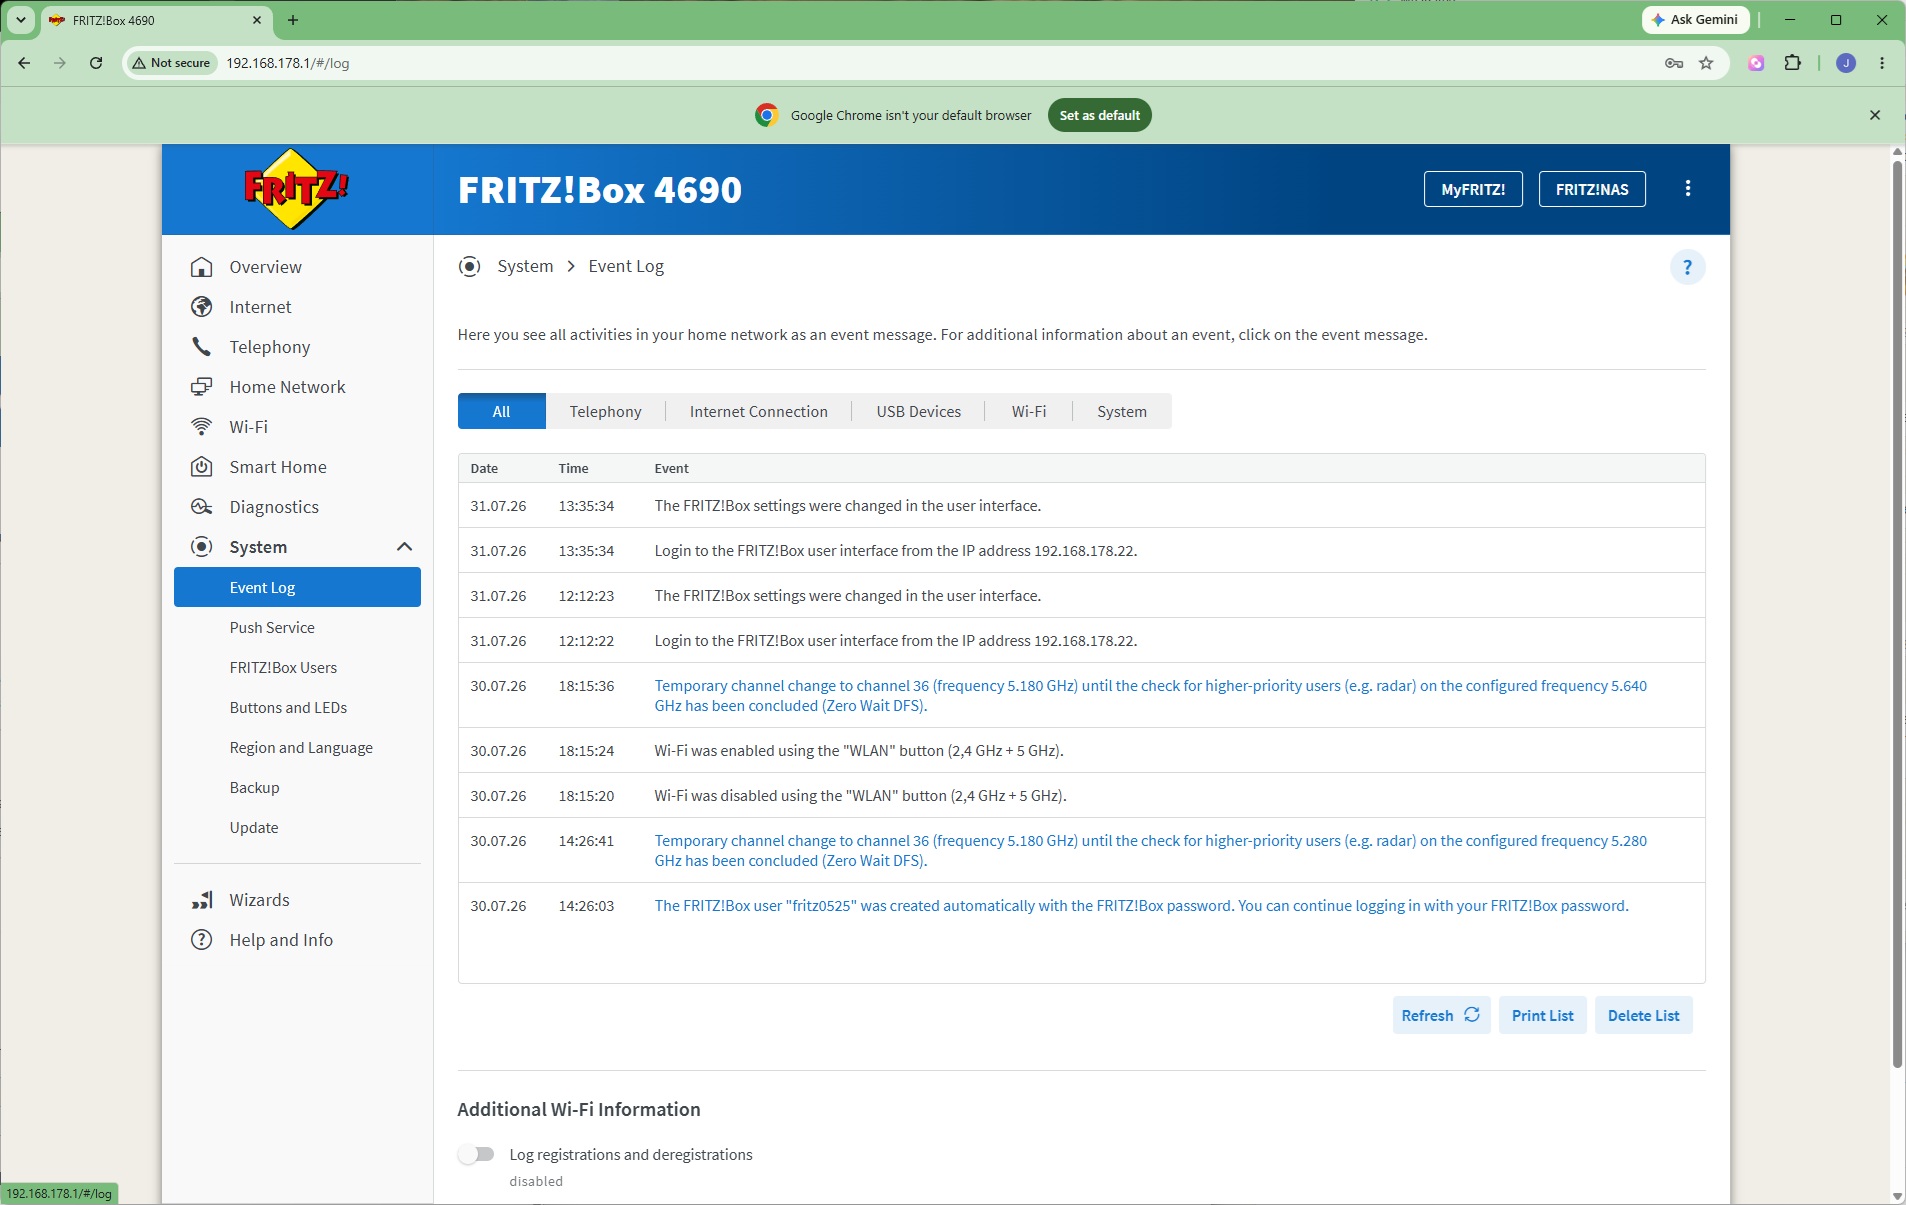Open the tab search dropdown arrow
The image size is (1906, 1205).
click(20, 20)
